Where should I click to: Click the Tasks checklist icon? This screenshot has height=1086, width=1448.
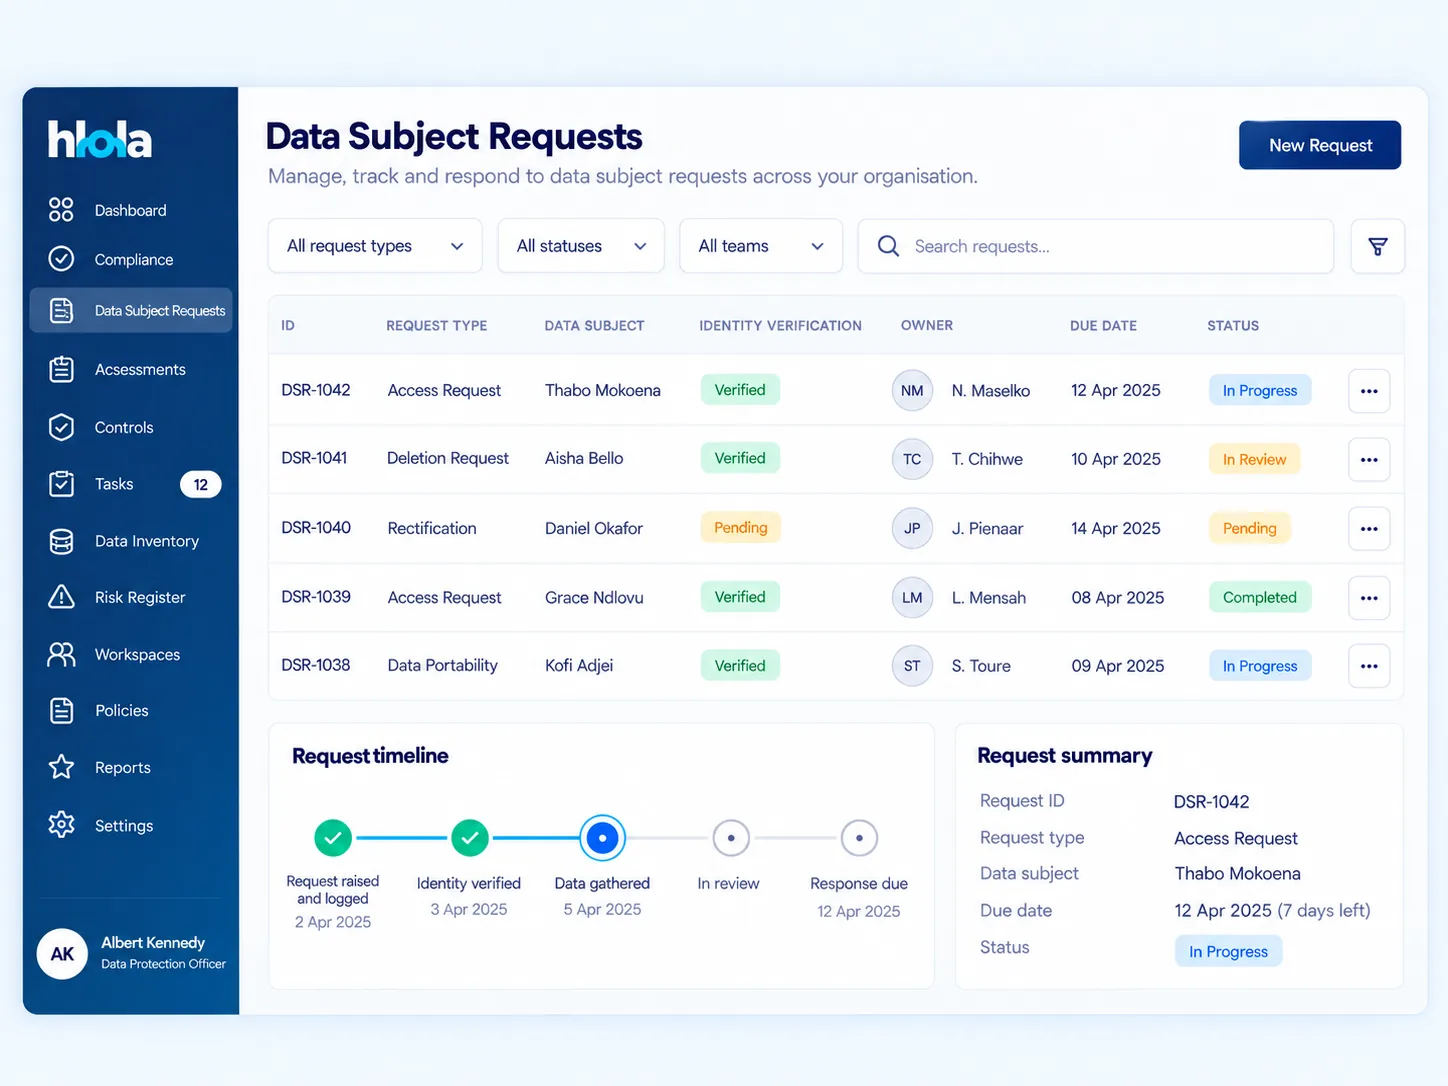[61, 484]
